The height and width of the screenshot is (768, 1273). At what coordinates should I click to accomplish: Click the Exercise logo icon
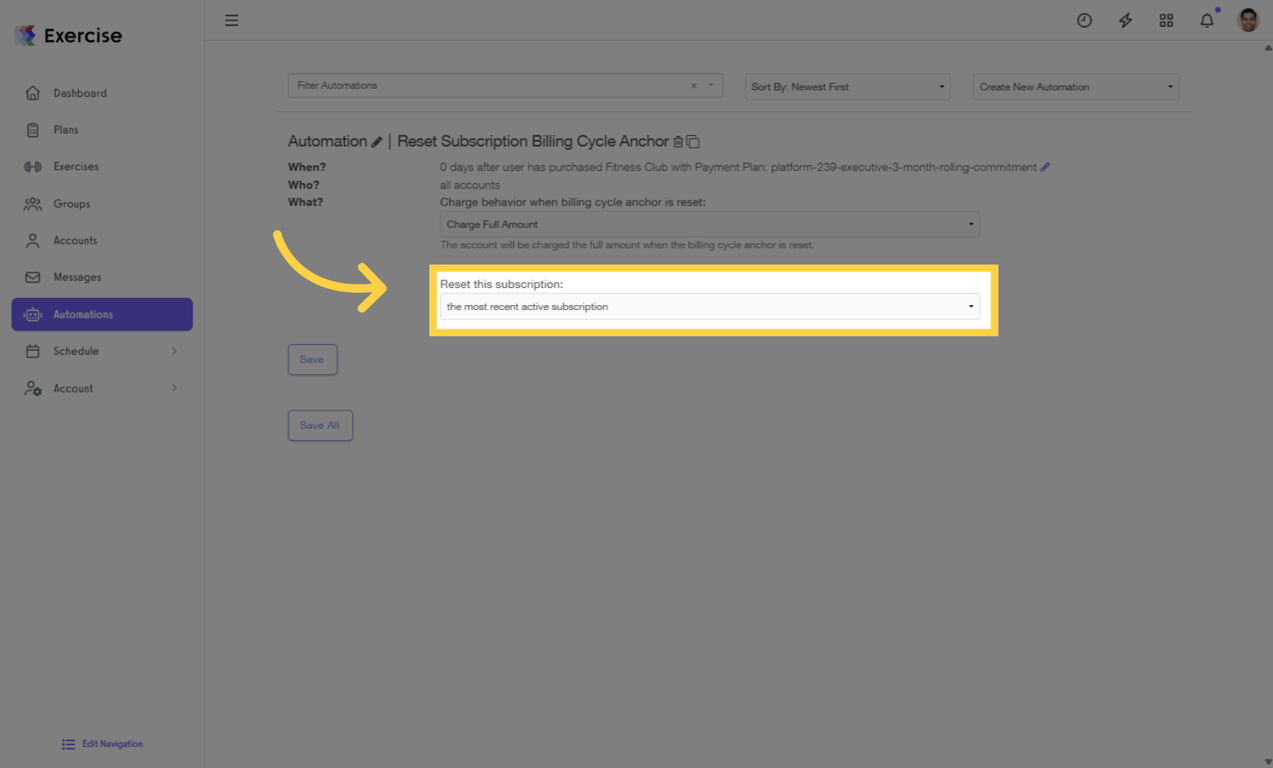click(25, 36)
